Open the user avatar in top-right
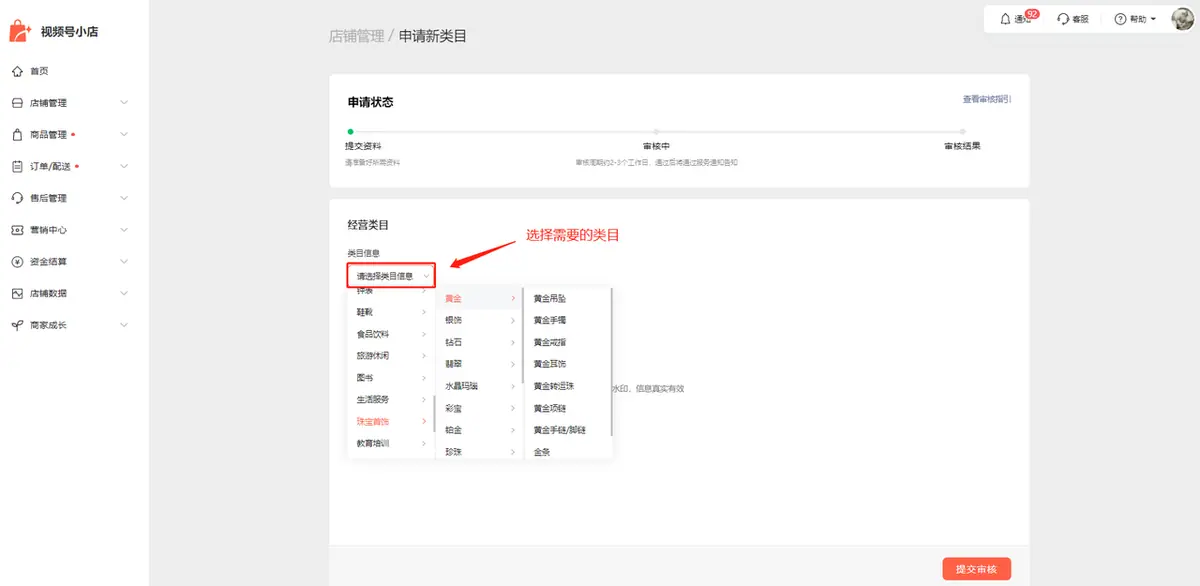 click(x=1183, y=19)
